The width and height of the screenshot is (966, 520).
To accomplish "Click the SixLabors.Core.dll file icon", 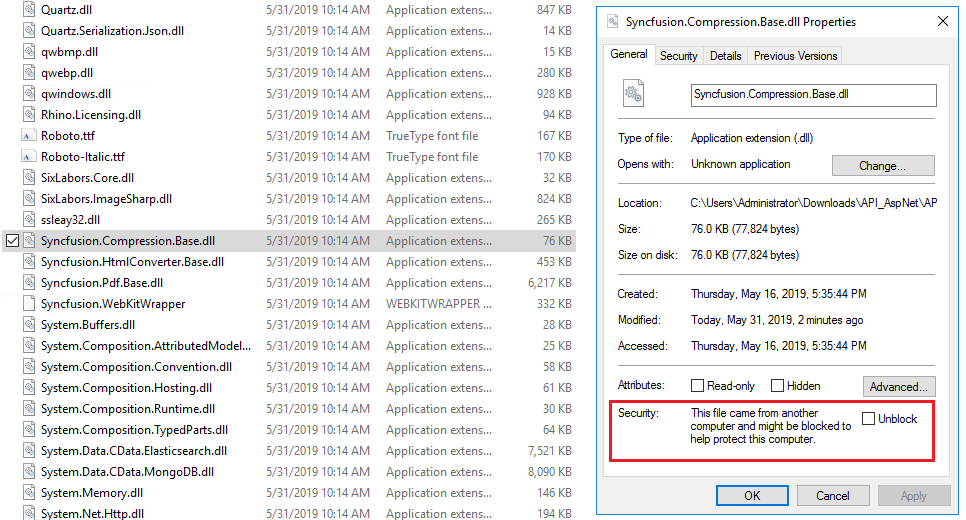I will point(29,177).
